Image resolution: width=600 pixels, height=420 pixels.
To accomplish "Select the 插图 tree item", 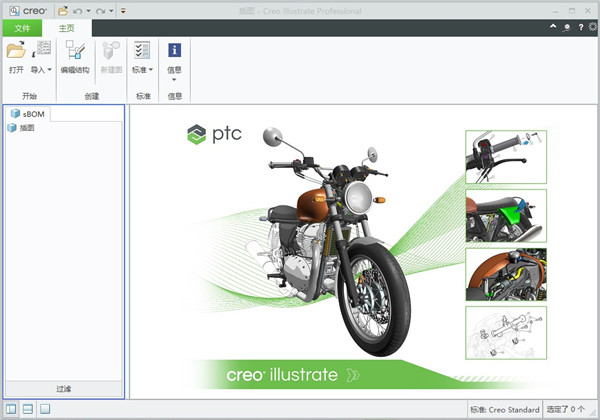I will pyautogui.click(x=21, y=128).
